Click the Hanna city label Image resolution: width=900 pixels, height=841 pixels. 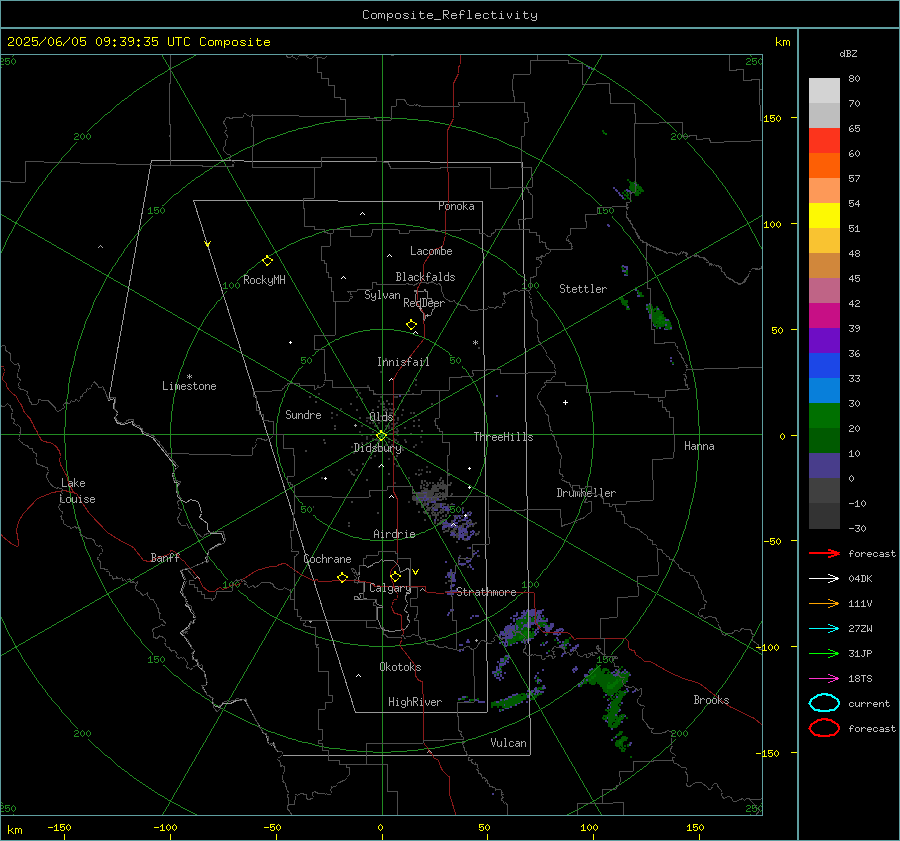(699, 446)
